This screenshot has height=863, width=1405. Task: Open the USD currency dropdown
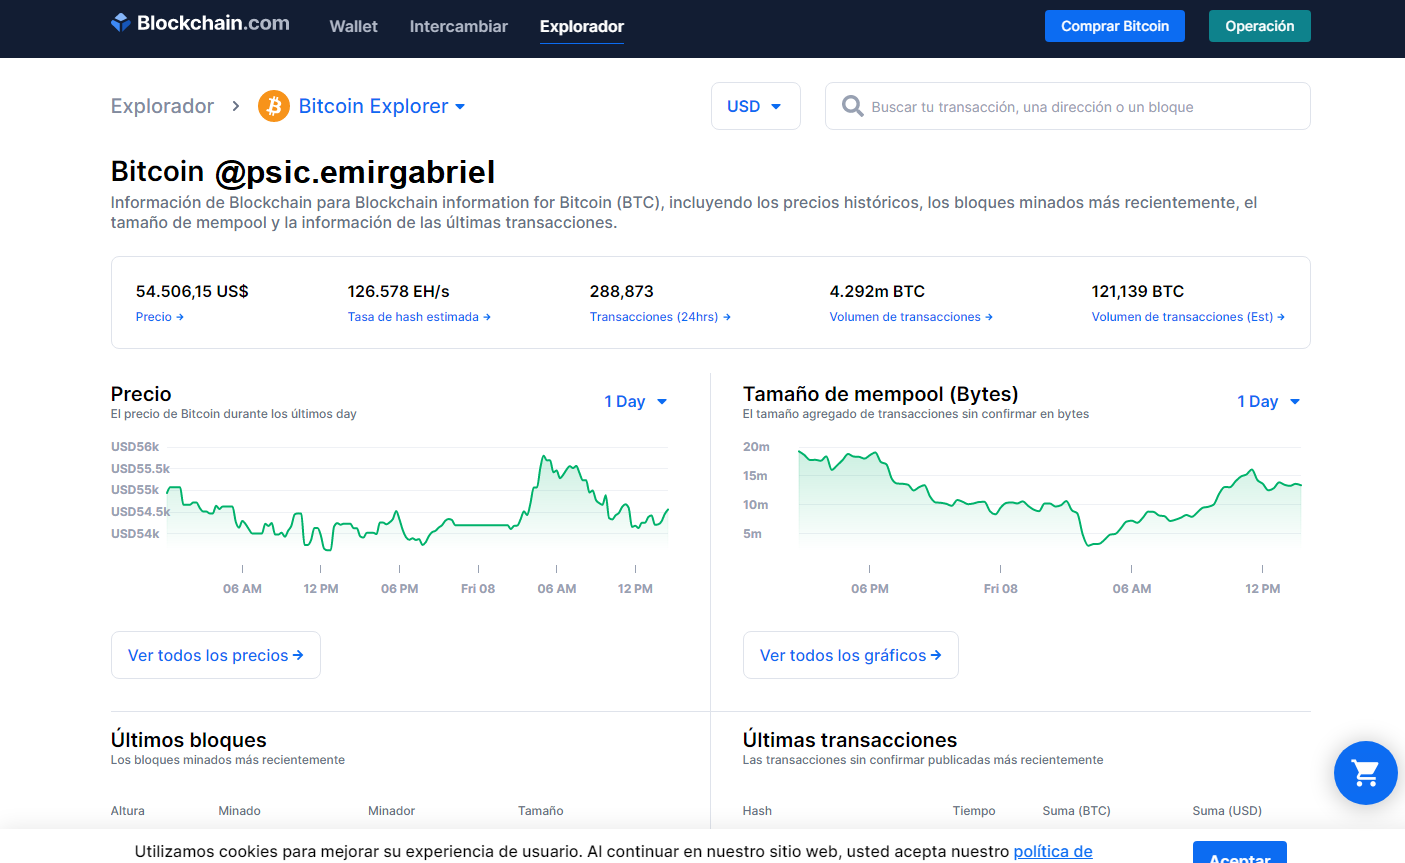(756, 106)
